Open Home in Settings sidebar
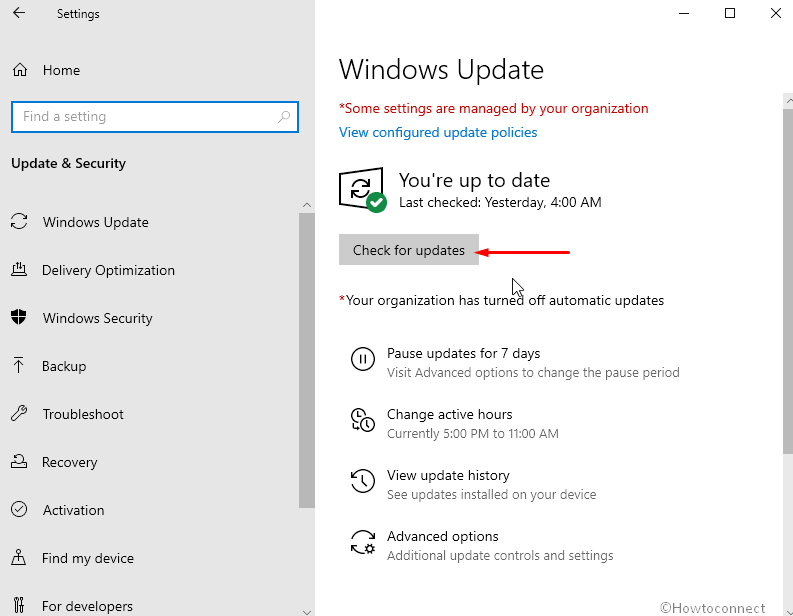This screenshot has height=616, width=793. [61, 70]
